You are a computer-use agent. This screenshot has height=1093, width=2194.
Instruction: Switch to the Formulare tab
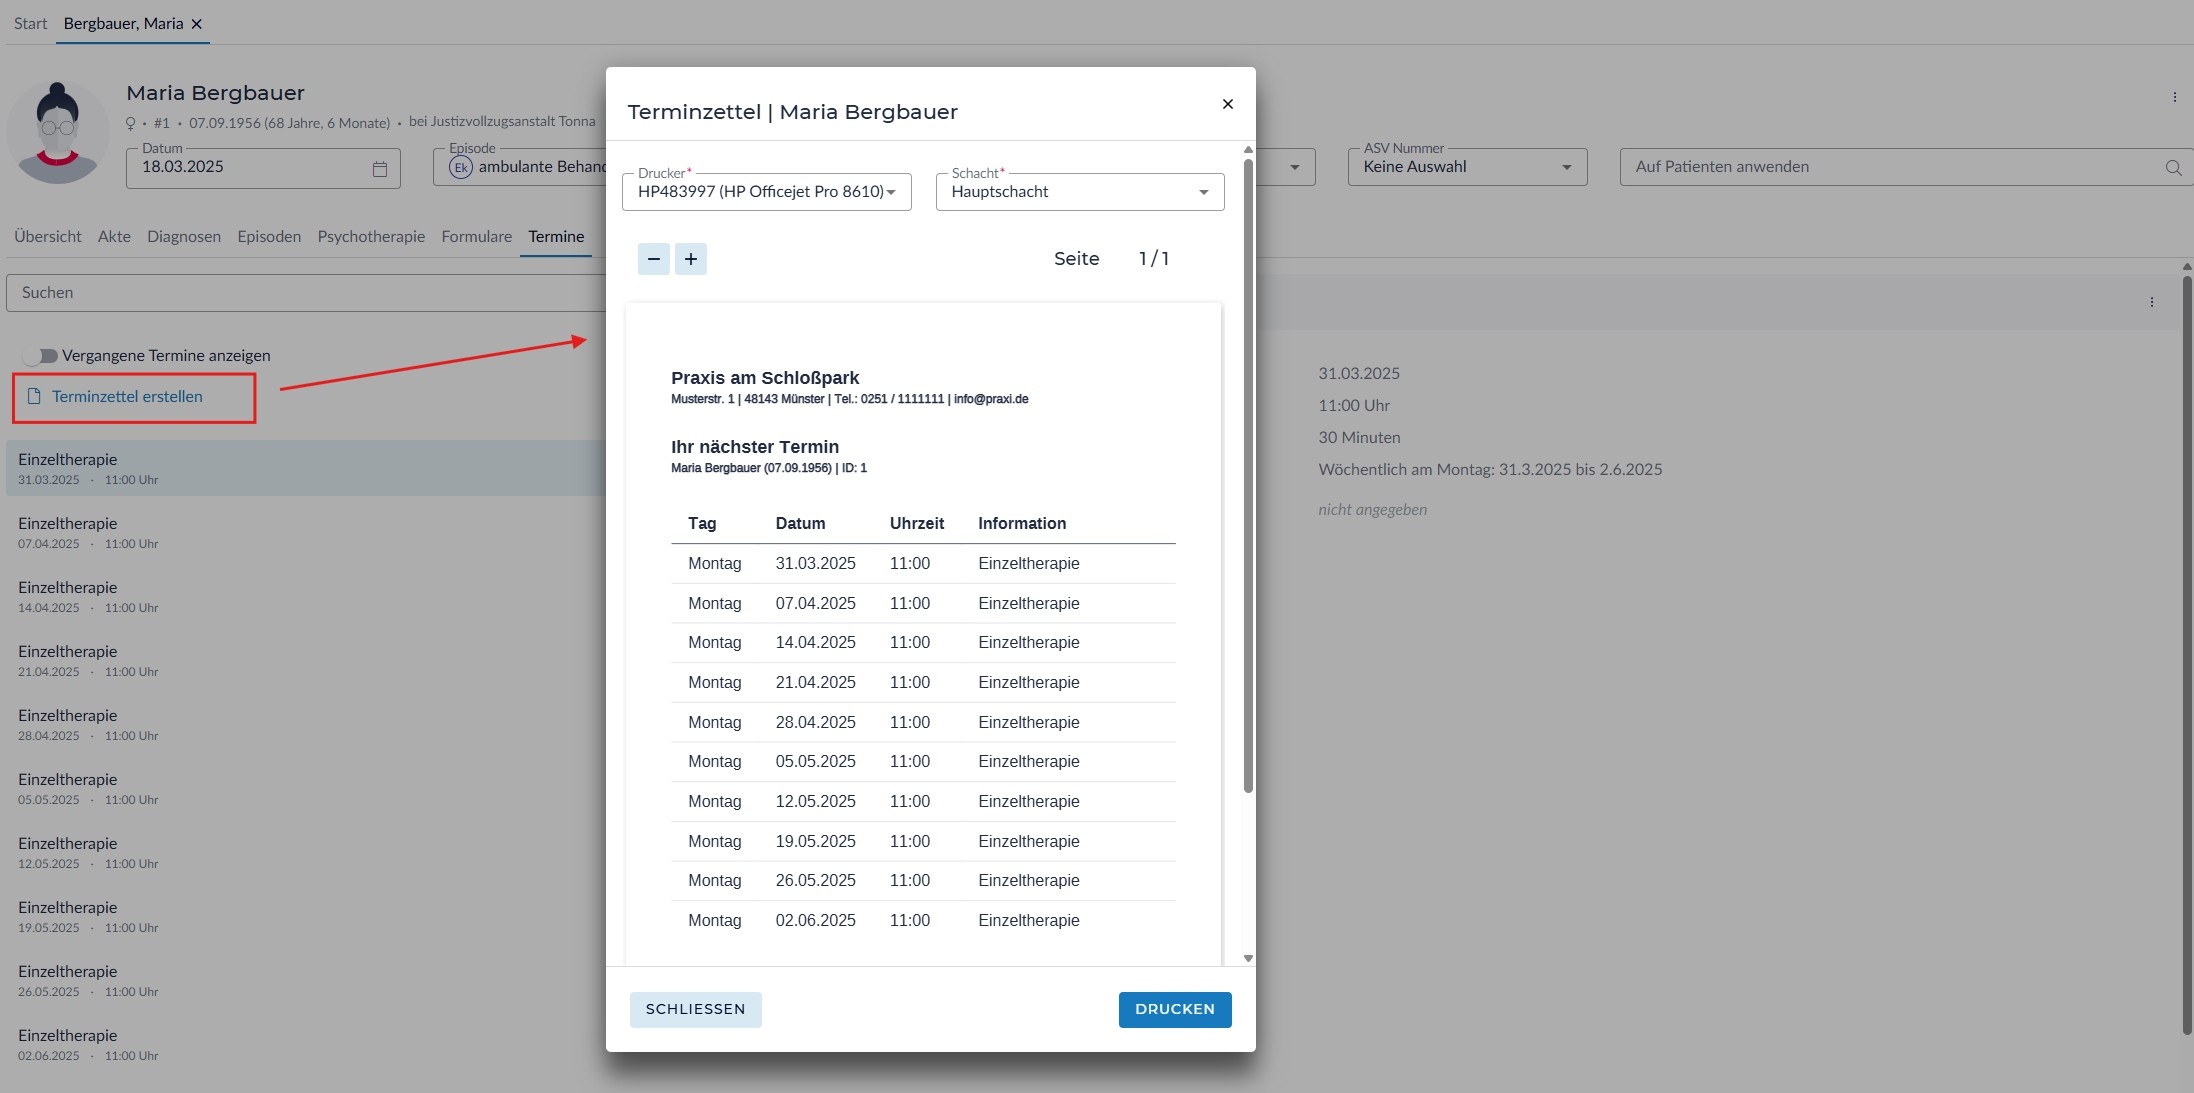tap(476, 237)
